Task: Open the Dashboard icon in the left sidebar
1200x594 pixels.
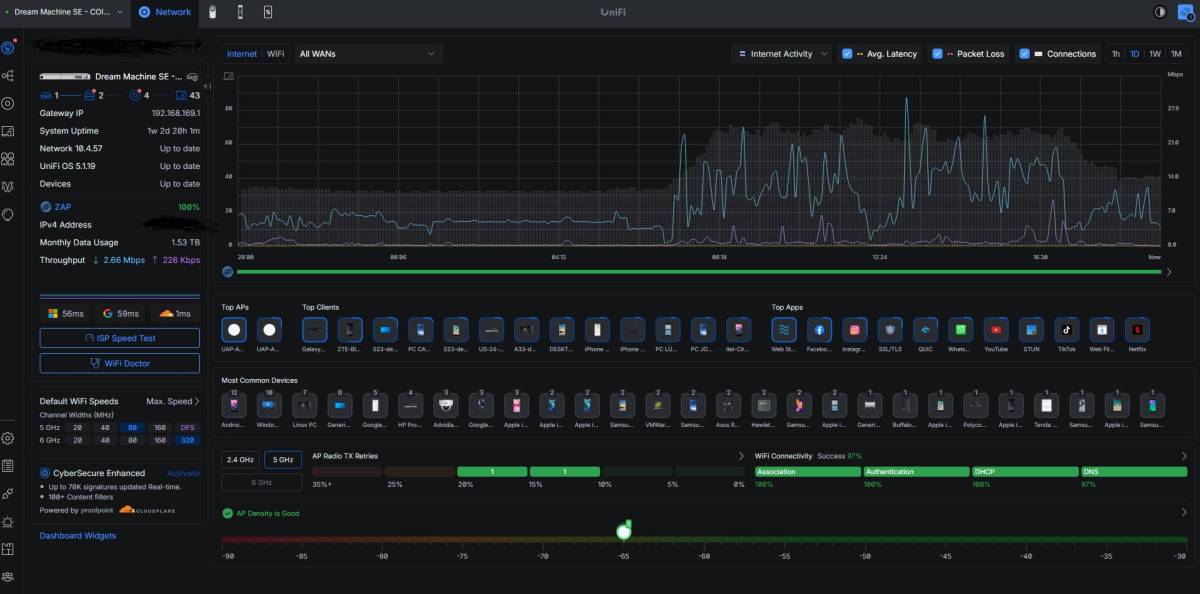Action: point(8,48)
